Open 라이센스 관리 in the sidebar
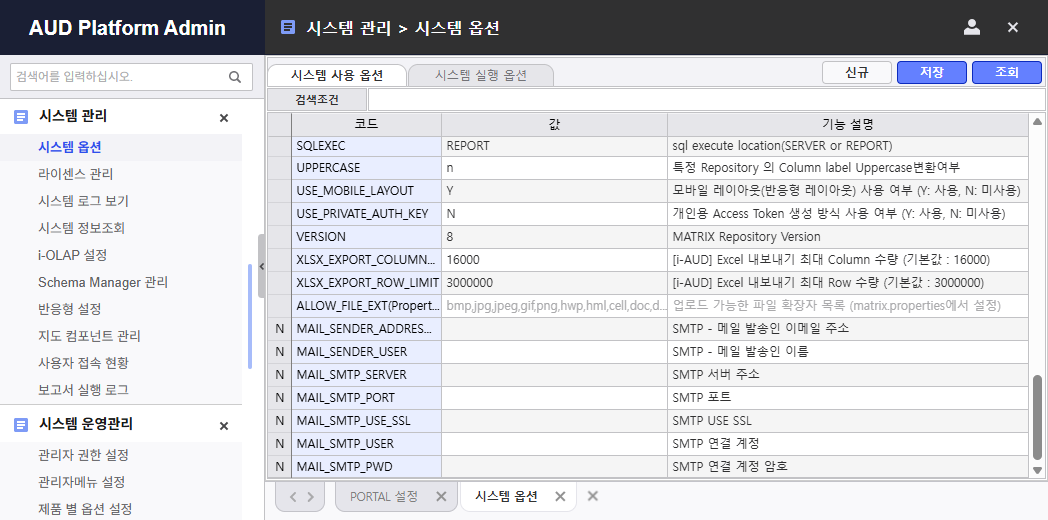The width and height of the screenshot is (1048, 520). click(76, 174)
